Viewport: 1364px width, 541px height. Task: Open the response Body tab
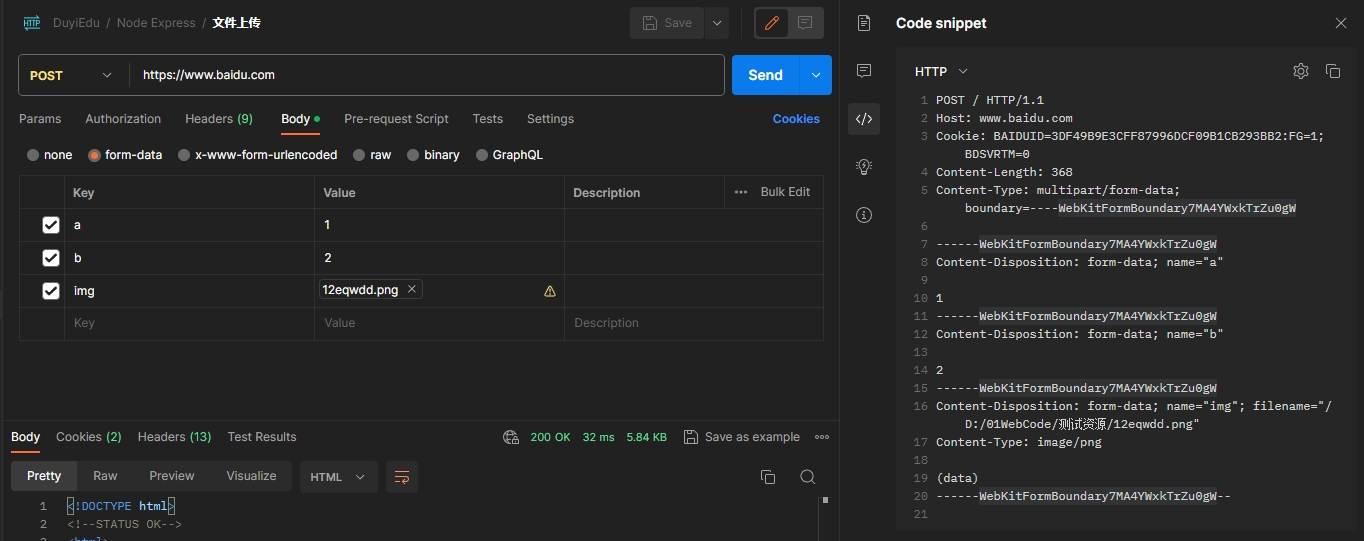(x=26, y=437)
